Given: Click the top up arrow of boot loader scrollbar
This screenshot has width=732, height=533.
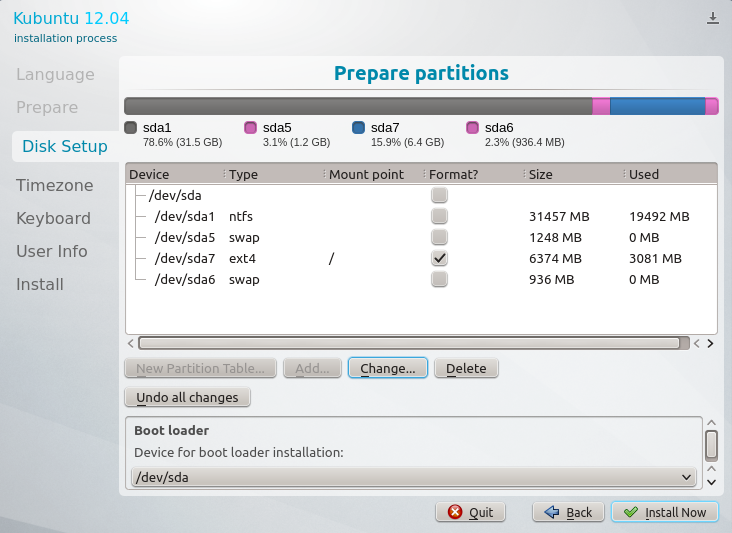Looking at the screenshot, I should 711,423.
